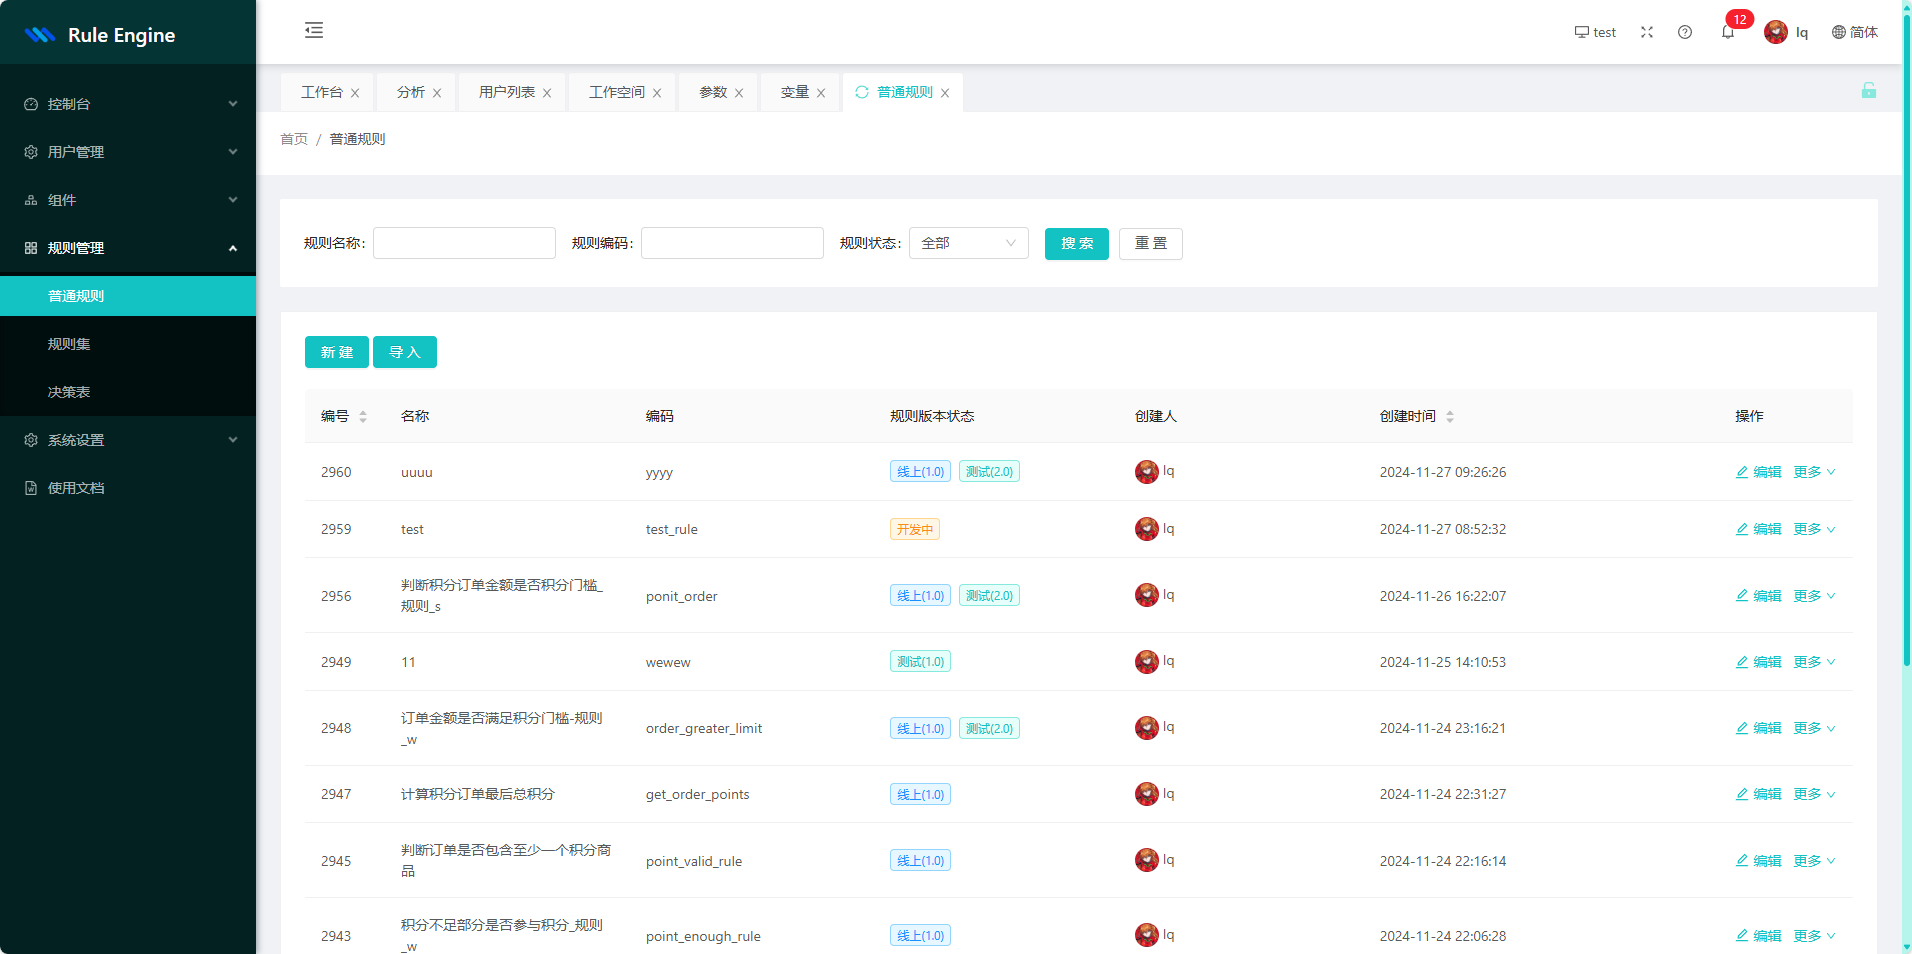Click the help question mark icon
Screen dimensions: 1912x954
pos(1685,32)
